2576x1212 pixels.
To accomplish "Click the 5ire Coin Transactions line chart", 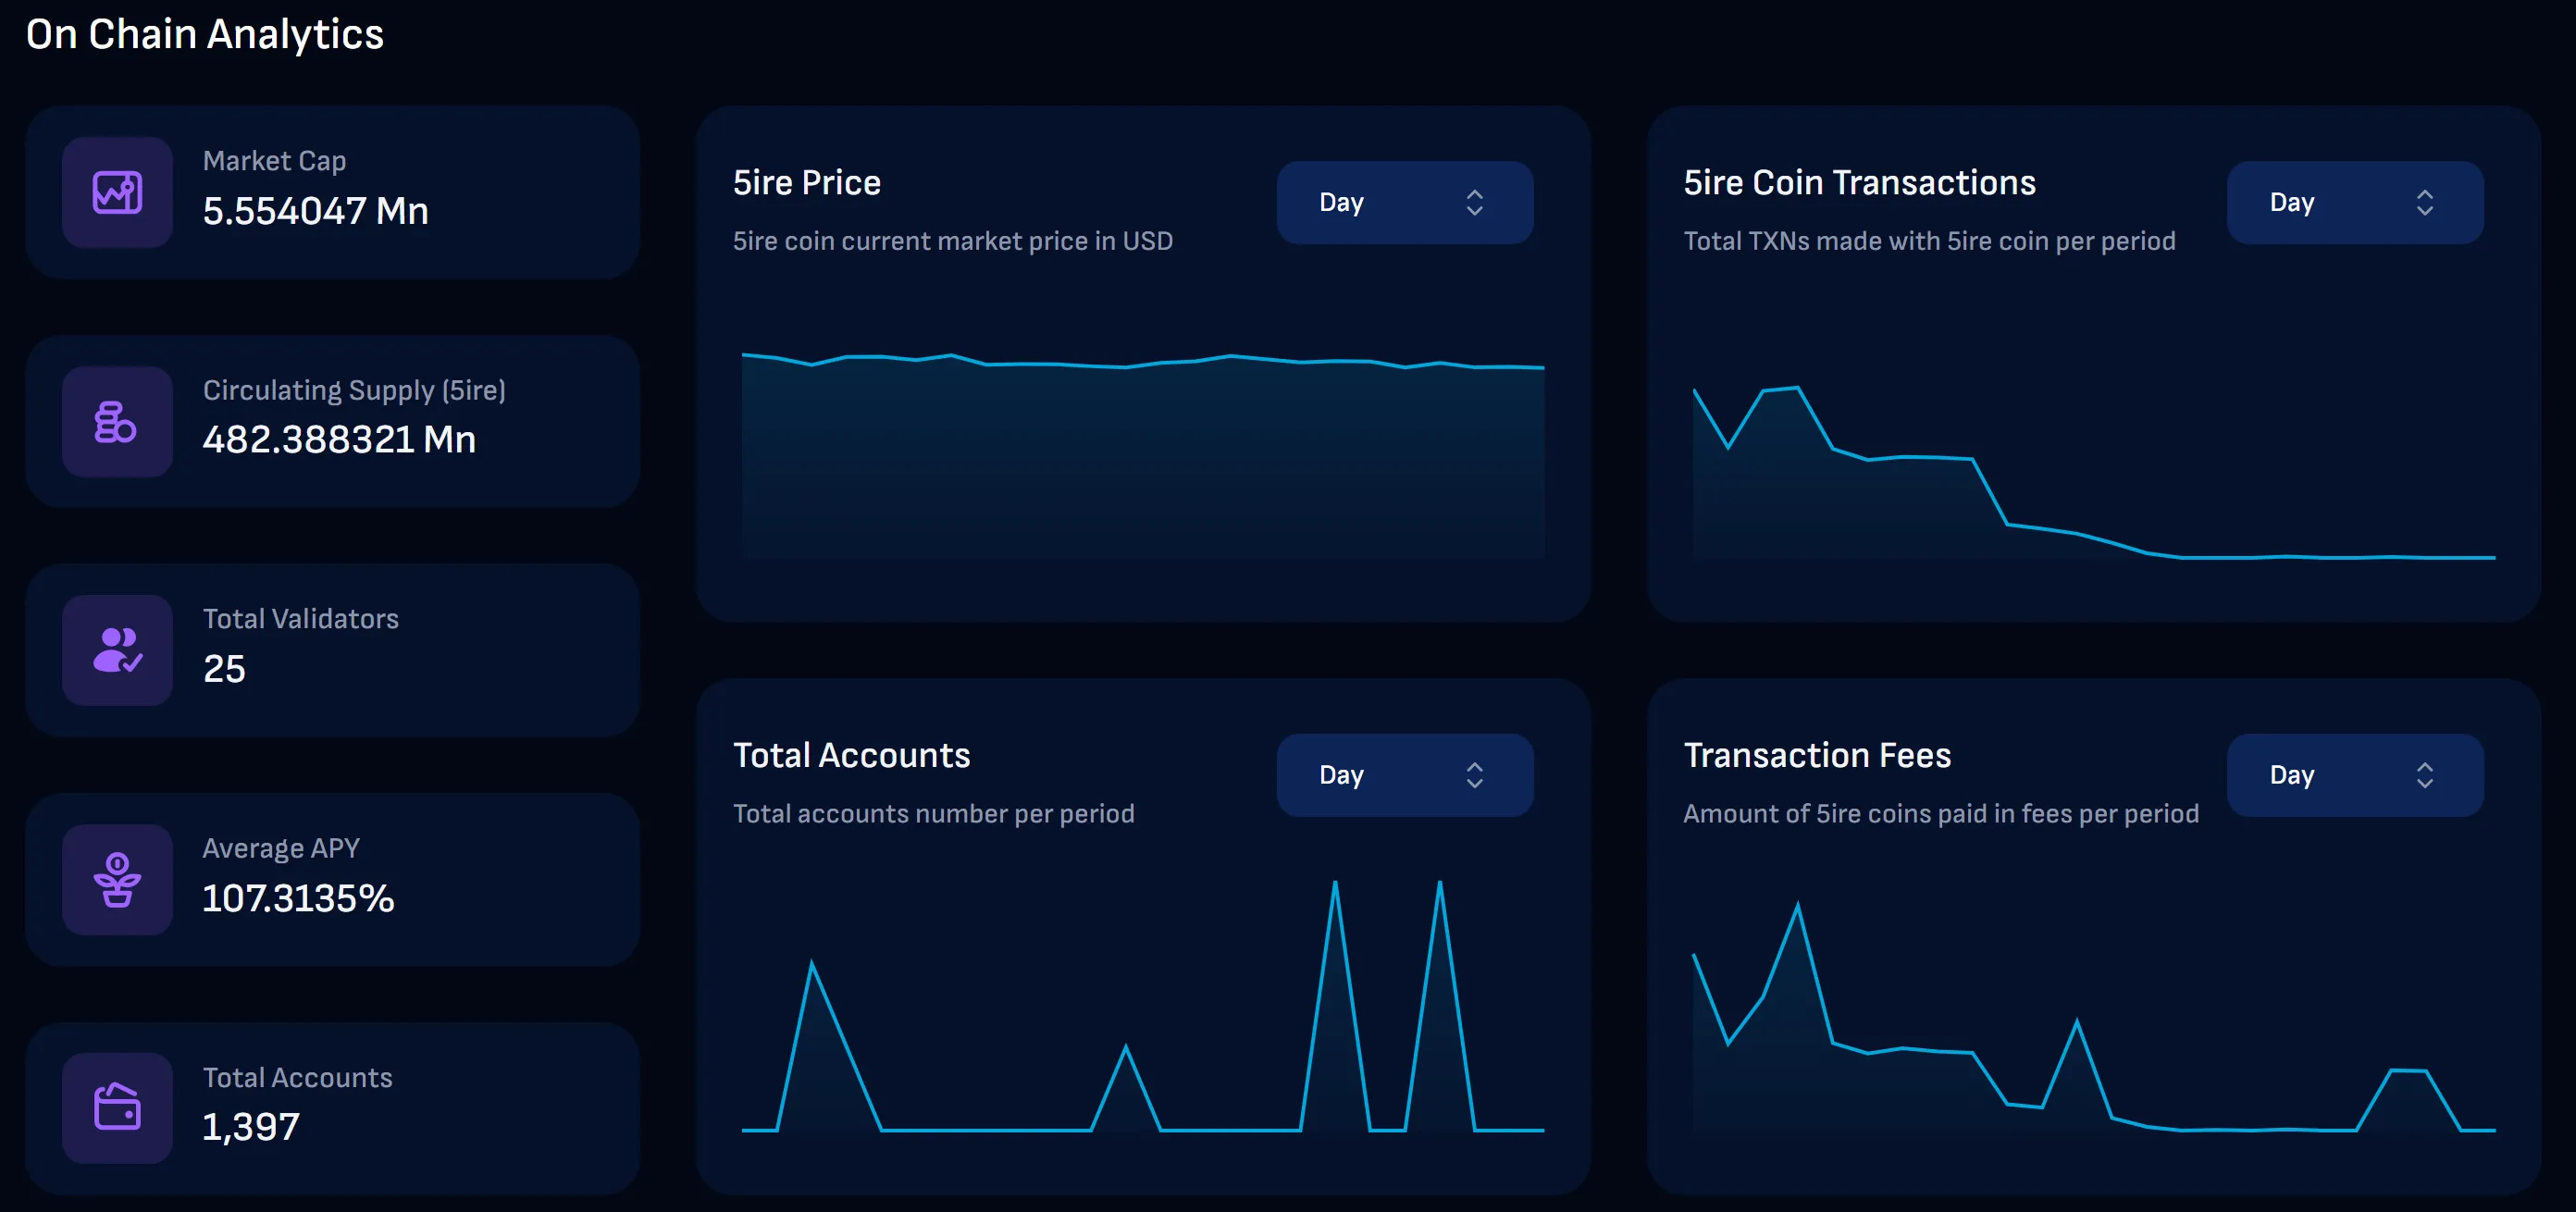I will [2093, 472].
